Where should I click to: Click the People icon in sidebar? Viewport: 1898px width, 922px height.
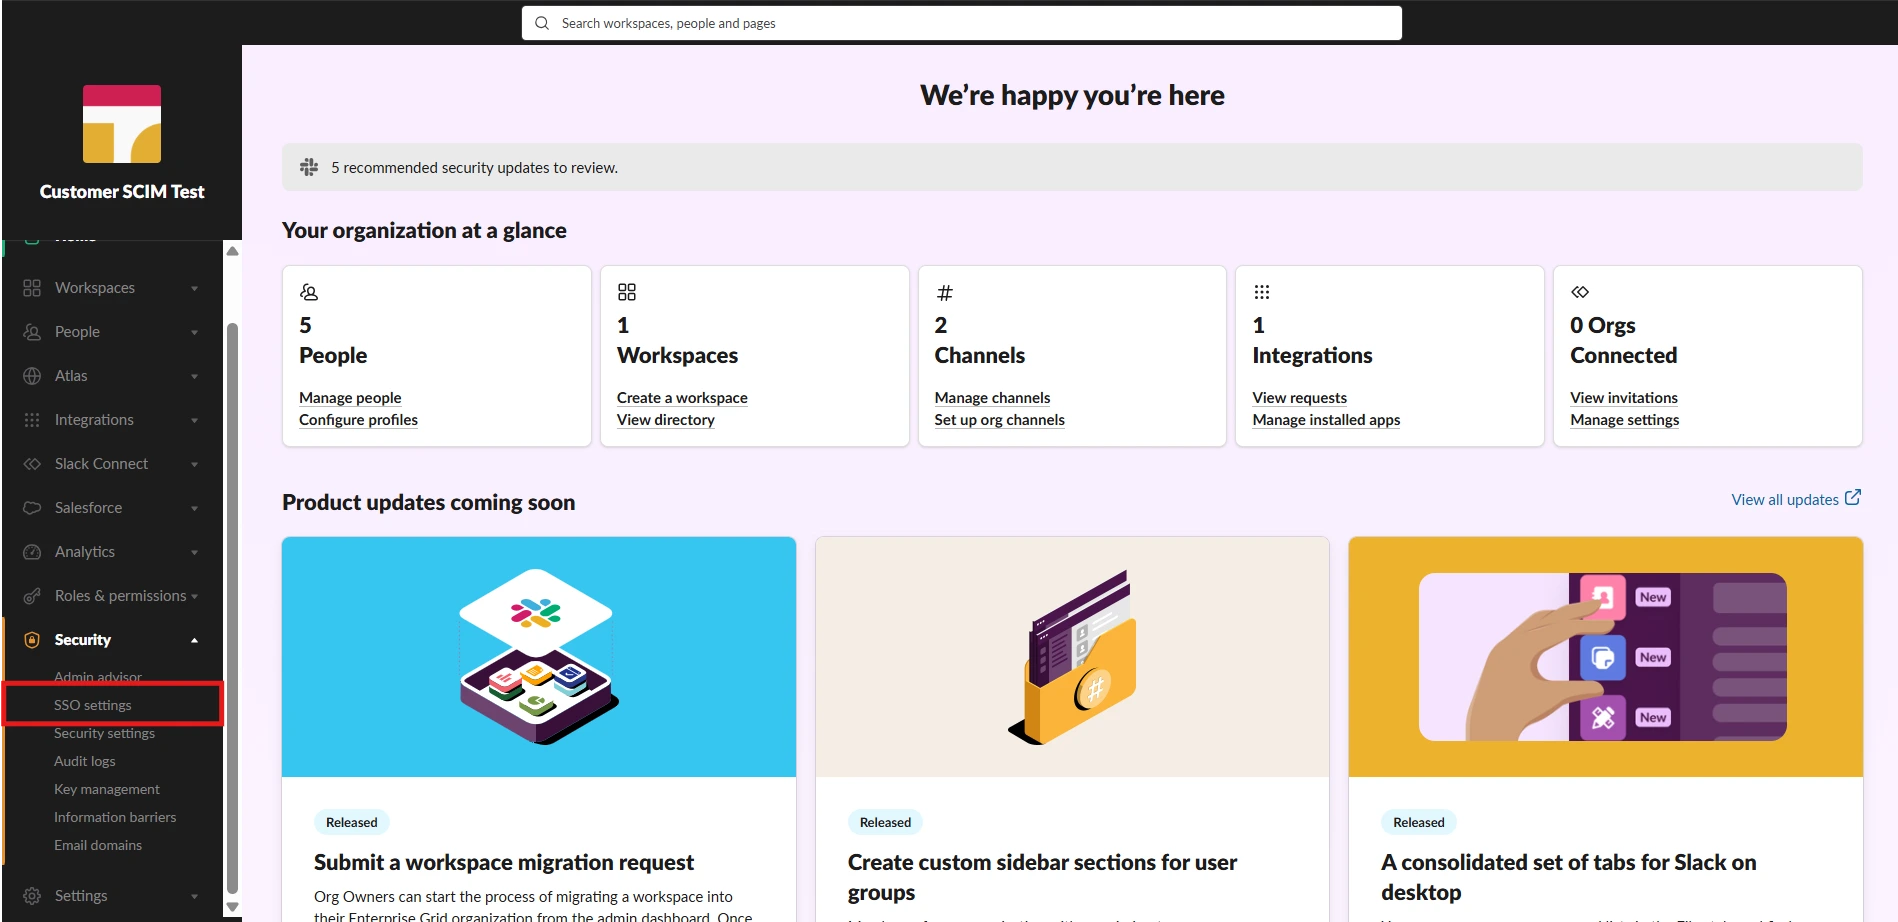(x=32, y=332)
